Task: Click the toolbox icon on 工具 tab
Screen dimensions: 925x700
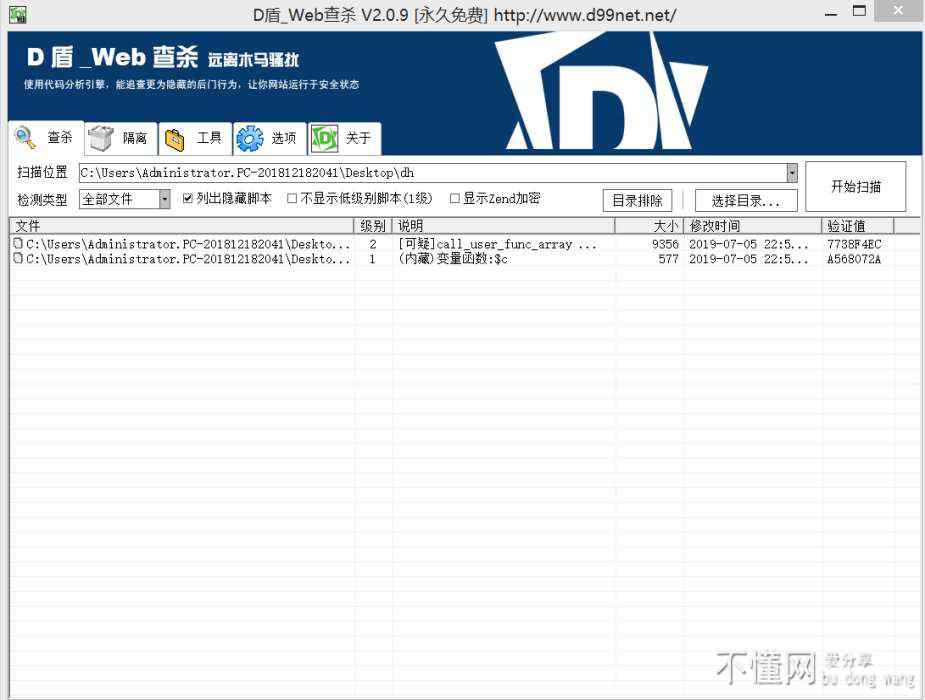Action: (175, 139)
